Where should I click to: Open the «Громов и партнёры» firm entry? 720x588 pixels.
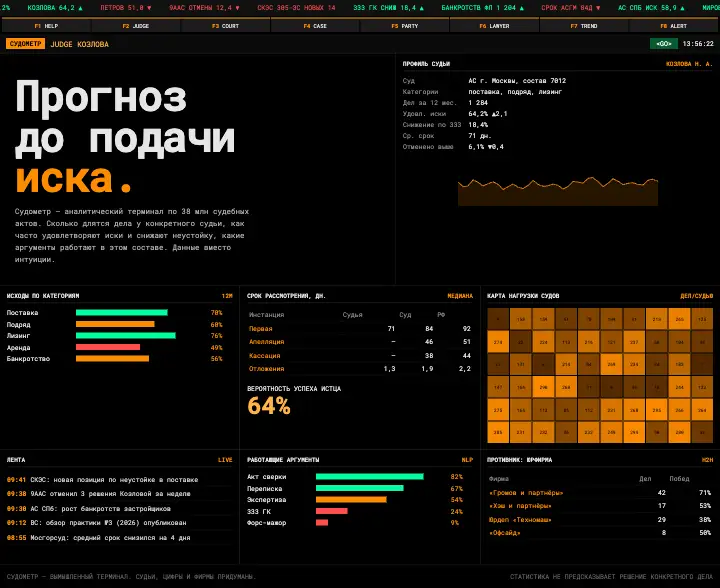pyautogui.click(x=526, y=493)
